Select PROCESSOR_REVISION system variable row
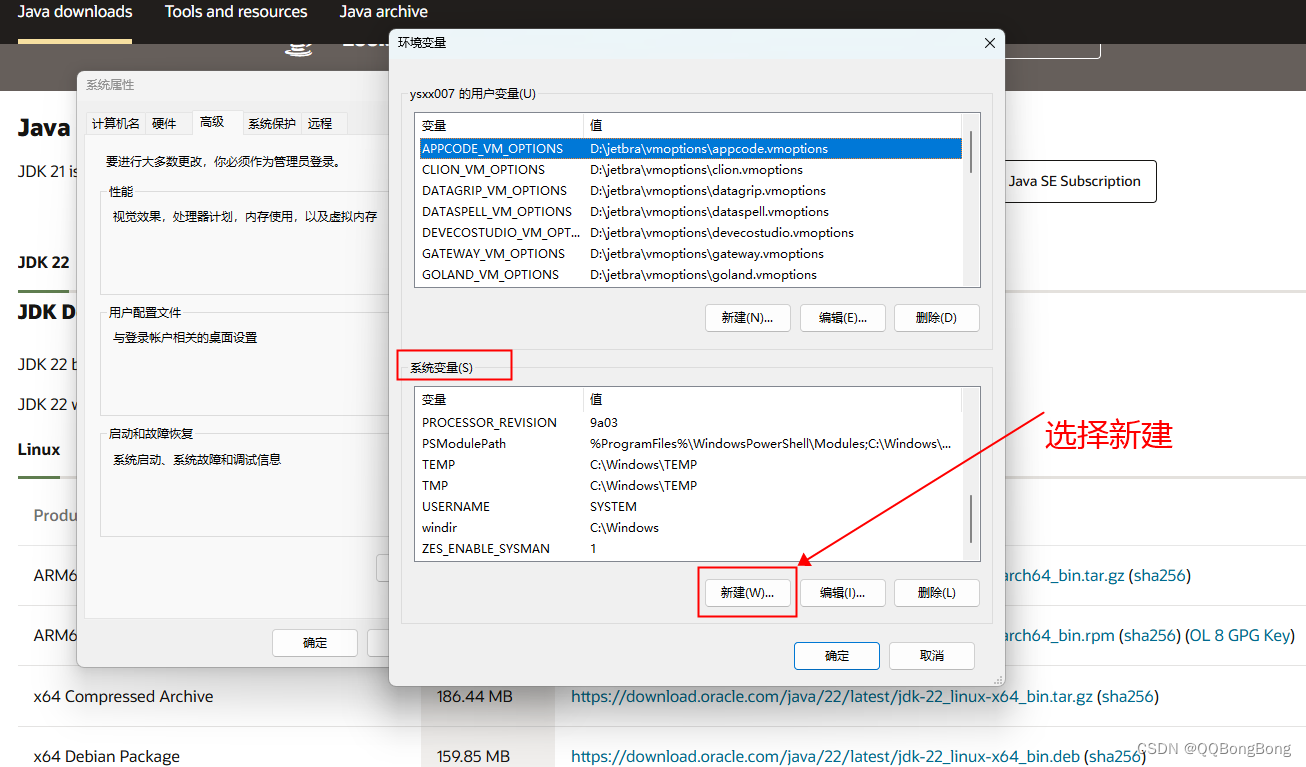Viewport: 1306px width, 767px height. (689, 423)
